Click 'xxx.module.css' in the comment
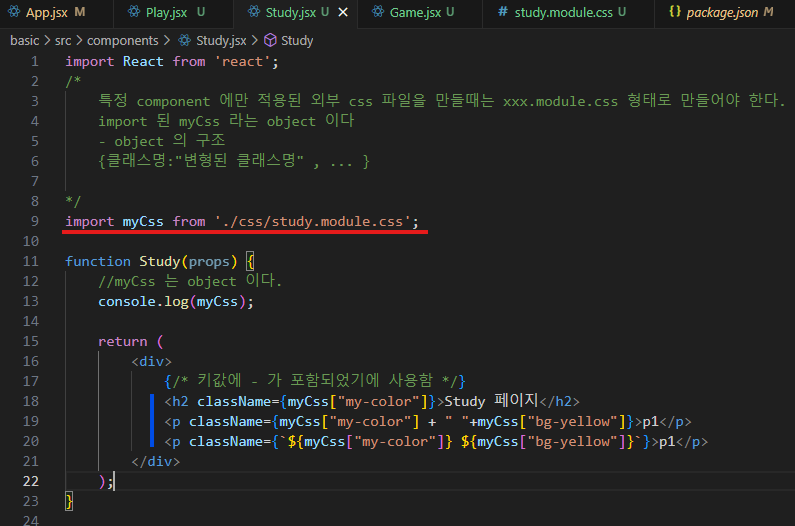795x526 pixels. click(560, 101)
